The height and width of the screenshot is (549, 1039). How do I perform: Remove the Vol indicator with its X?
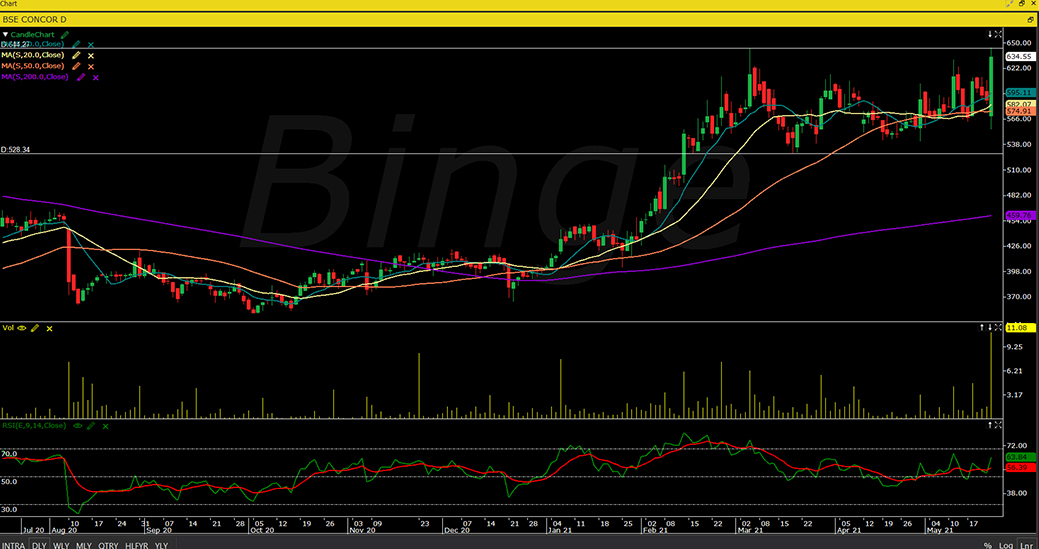[x=49, y=328]
